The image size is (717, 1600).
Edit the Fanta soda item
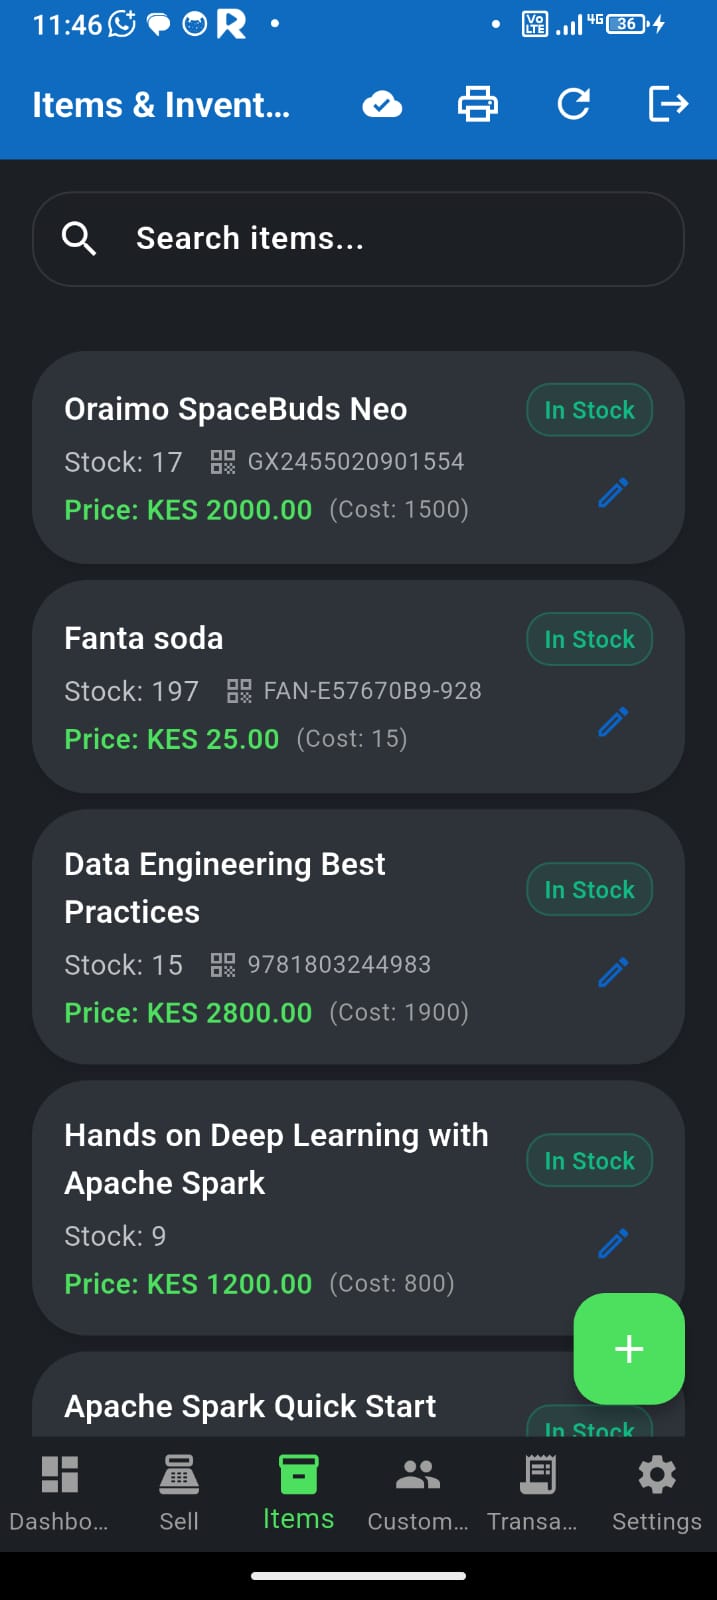pyautogui.click(x=613, y=722)
